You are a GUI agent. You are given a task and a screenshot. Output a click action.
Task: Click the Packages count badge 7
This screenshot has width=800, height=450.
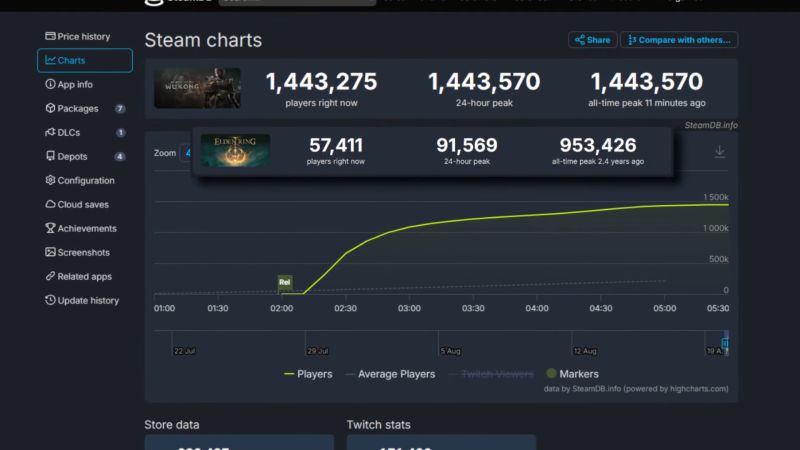120,108
